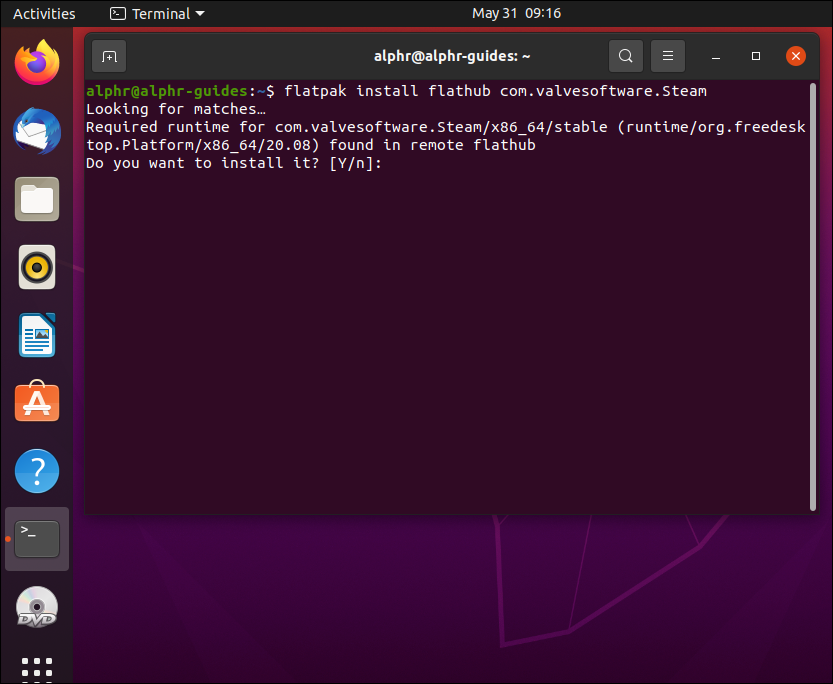Click the 'Looking for matches…' output line
833x684 pixels.
tap(176, 109)
